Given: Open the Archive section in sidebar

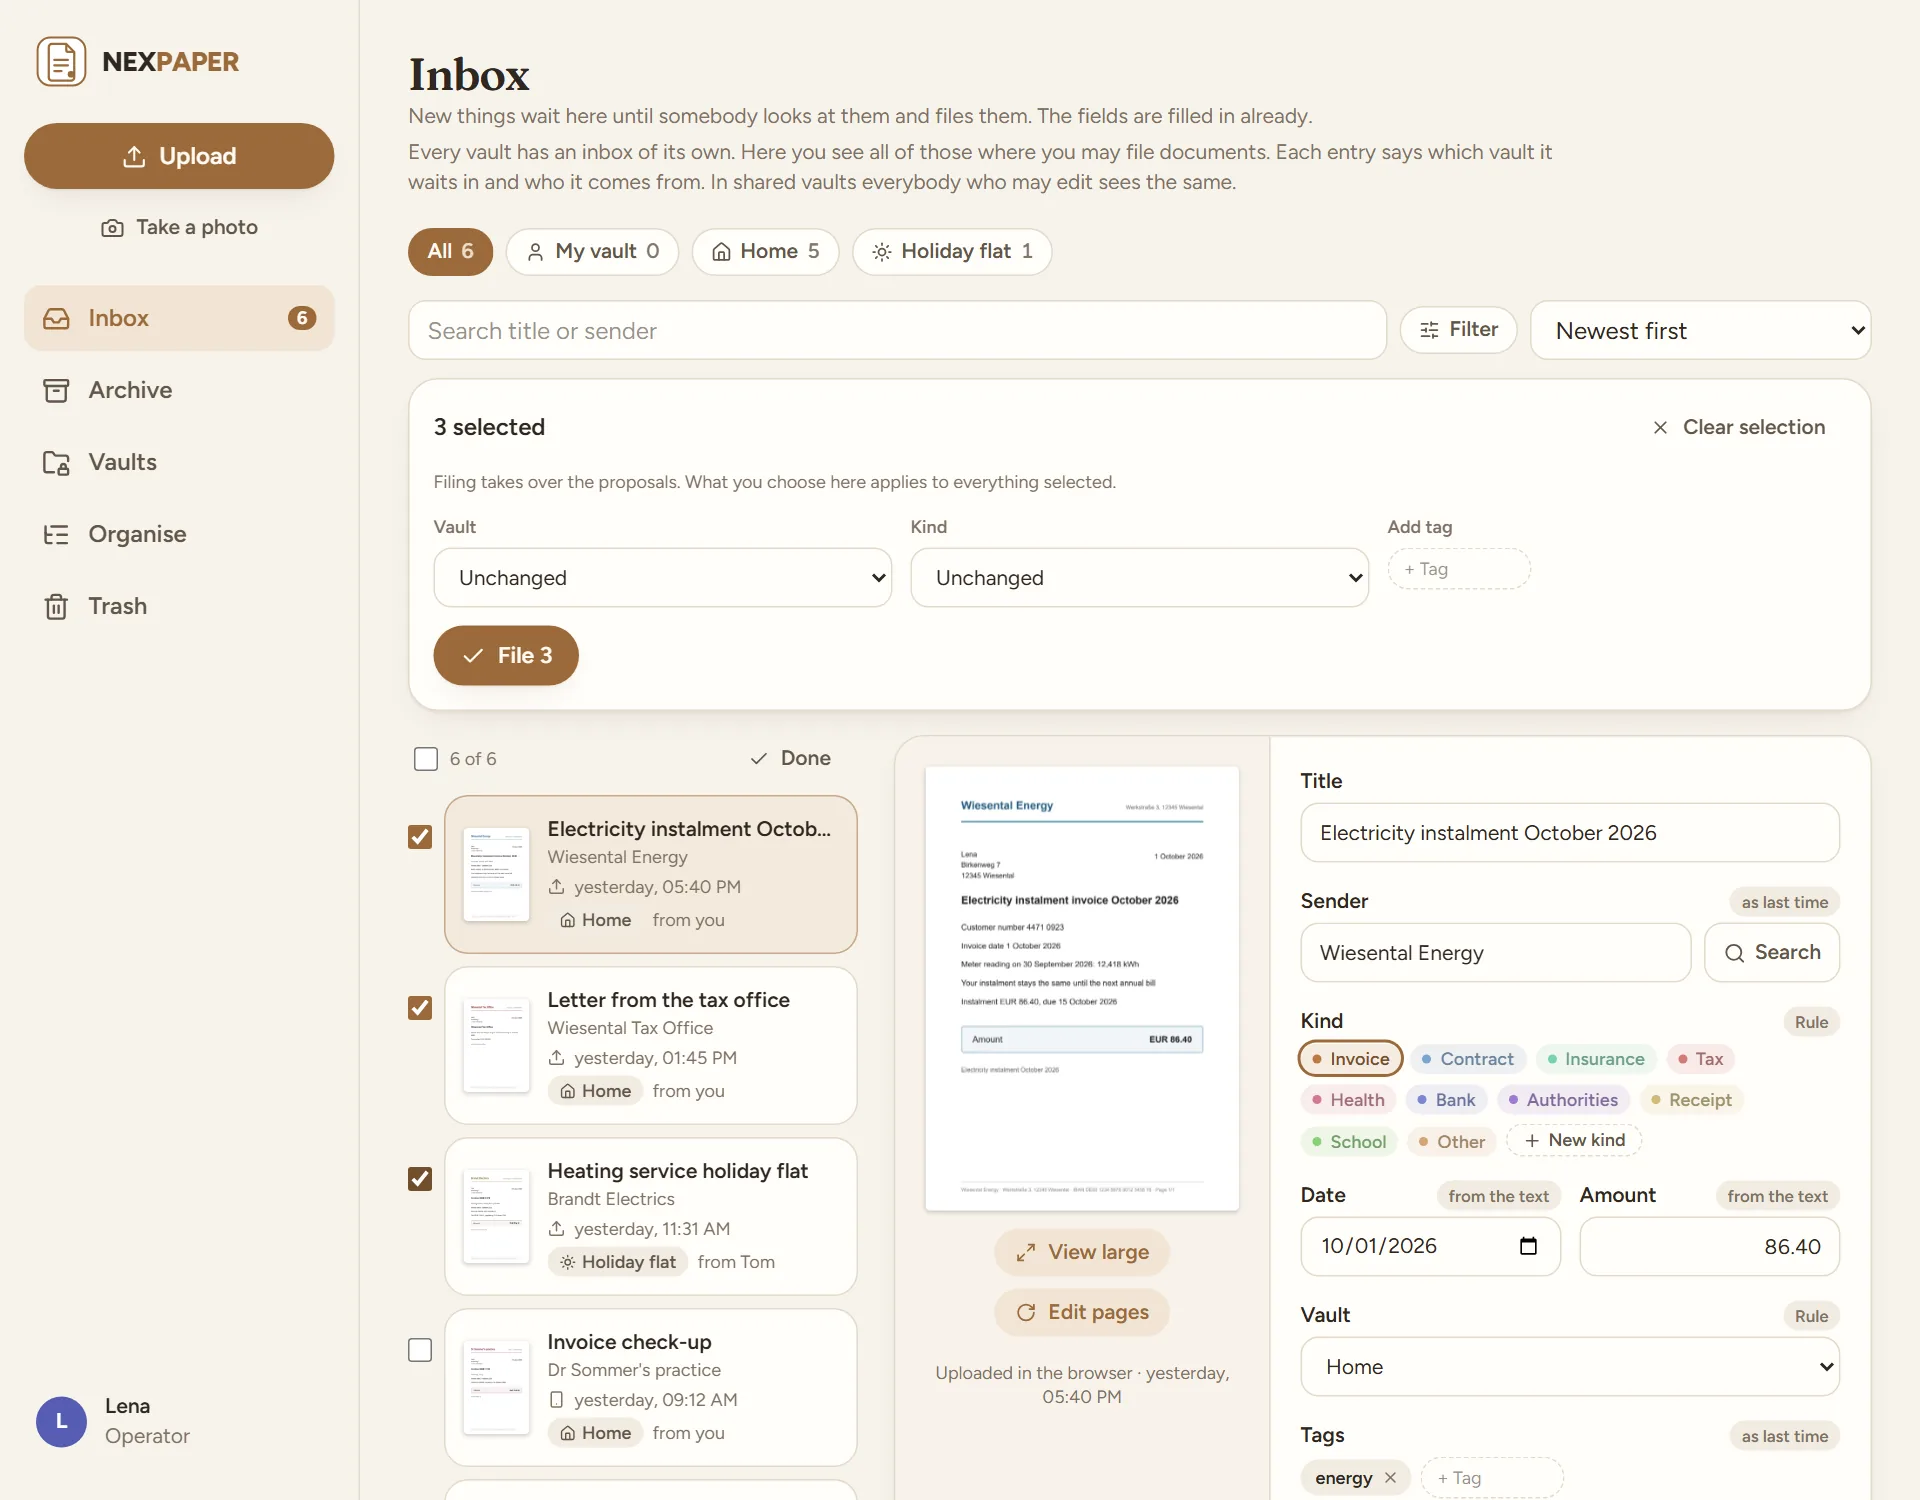Looking at the screenshot, I should (x=179, y=390).
